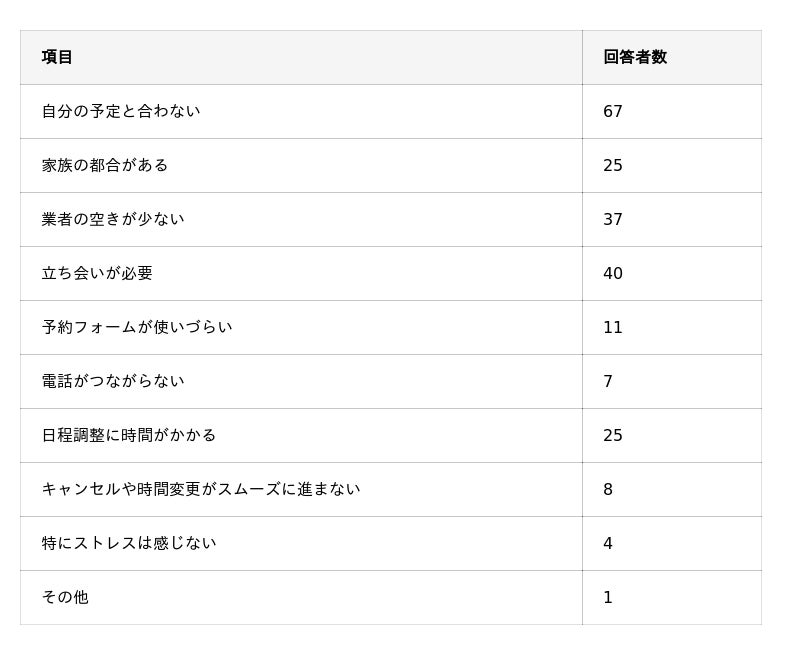This screenshot has width=800, height=655.
Task: Select the キャンセルや時間変更がスムーズに進まない cell
Action: click(x=201, y=489)
